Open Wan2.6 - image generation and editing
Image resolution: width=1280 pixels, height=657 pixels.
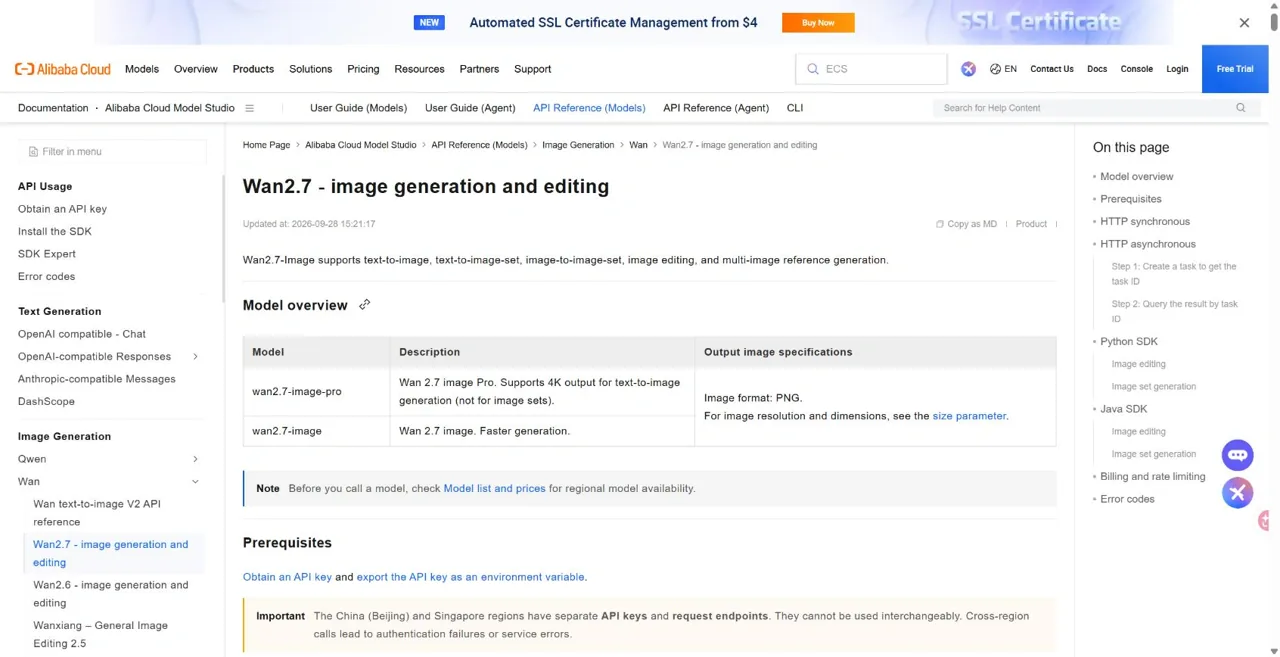click(111, 594)
